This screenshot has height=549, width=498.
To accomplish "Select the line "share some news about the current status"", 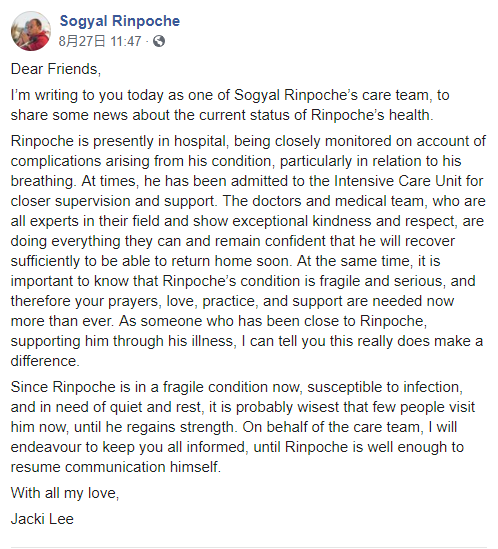I will point(222,115).
